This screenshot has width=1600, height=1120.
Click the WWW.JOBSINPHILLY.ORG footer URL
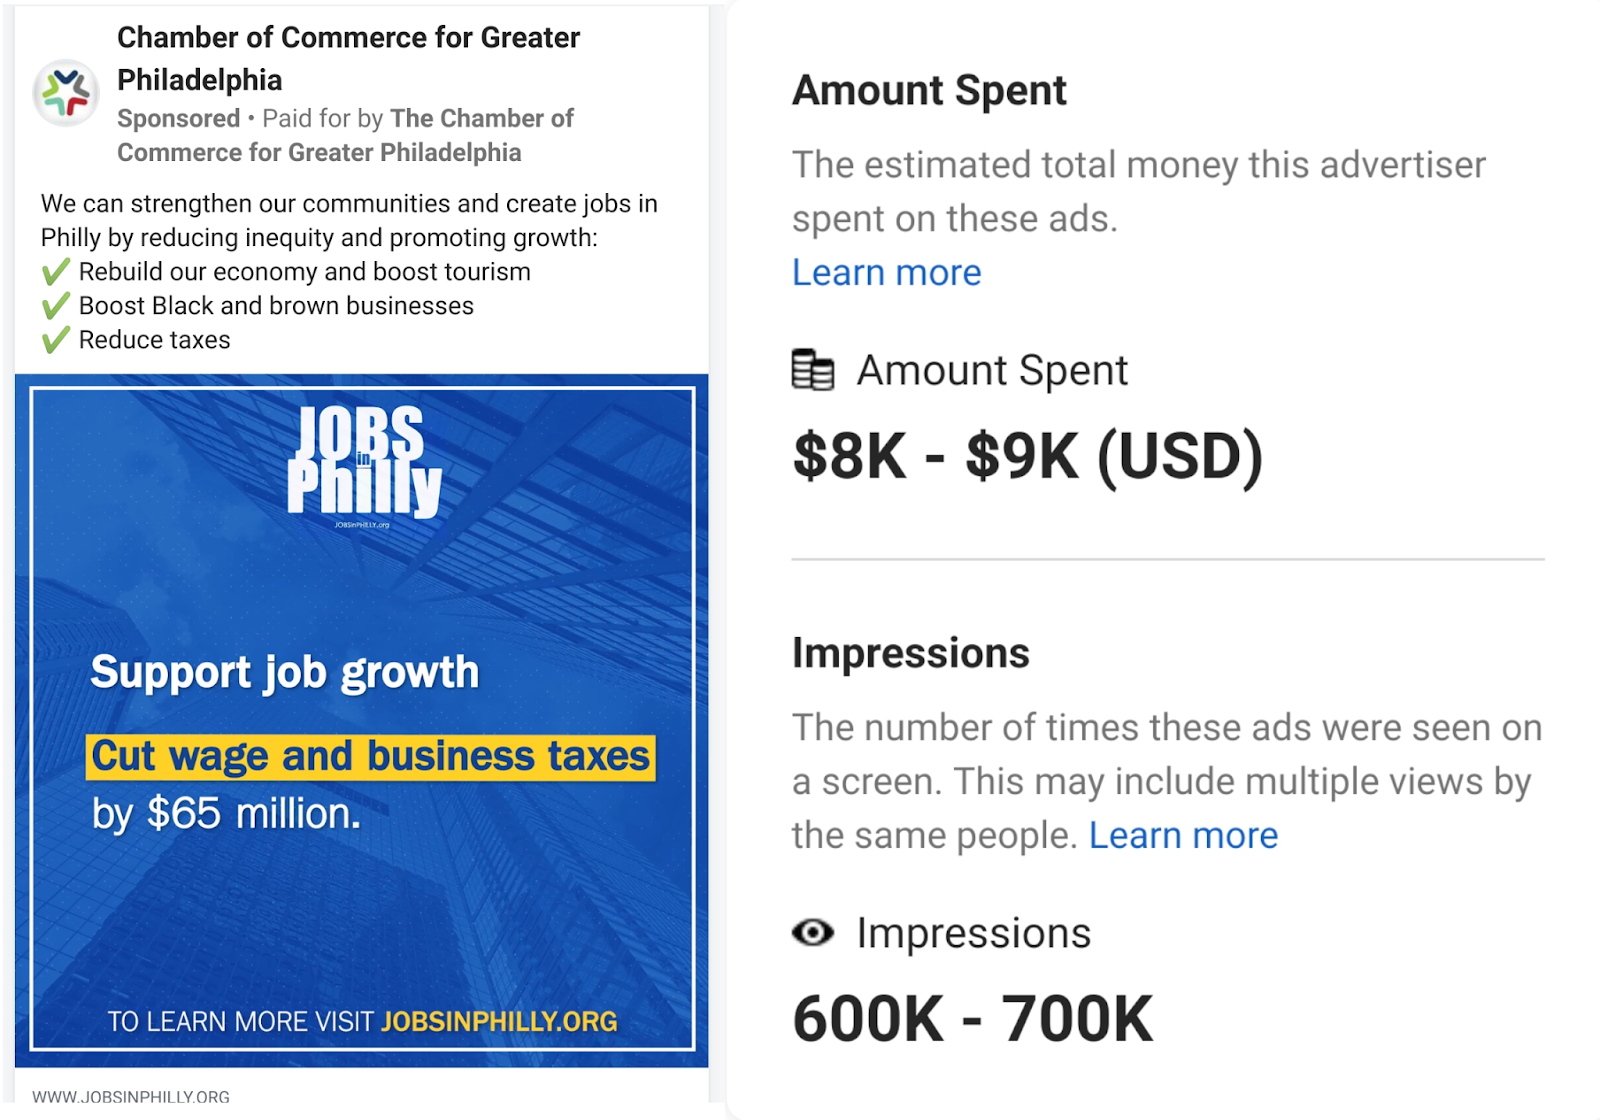pos(131,1097)
